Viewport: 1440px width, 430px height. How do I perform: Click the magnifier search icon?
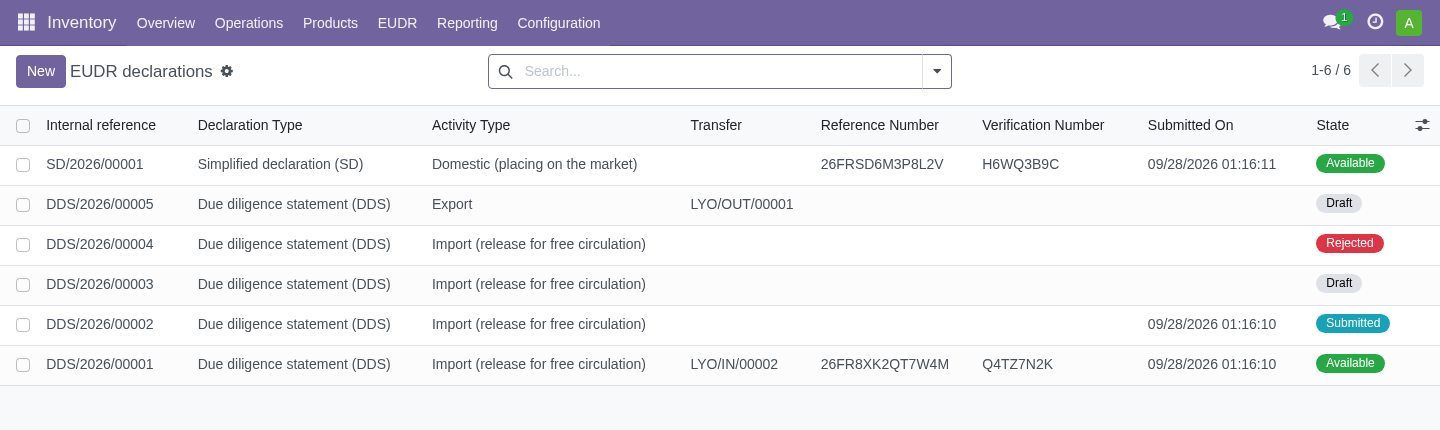505,72
